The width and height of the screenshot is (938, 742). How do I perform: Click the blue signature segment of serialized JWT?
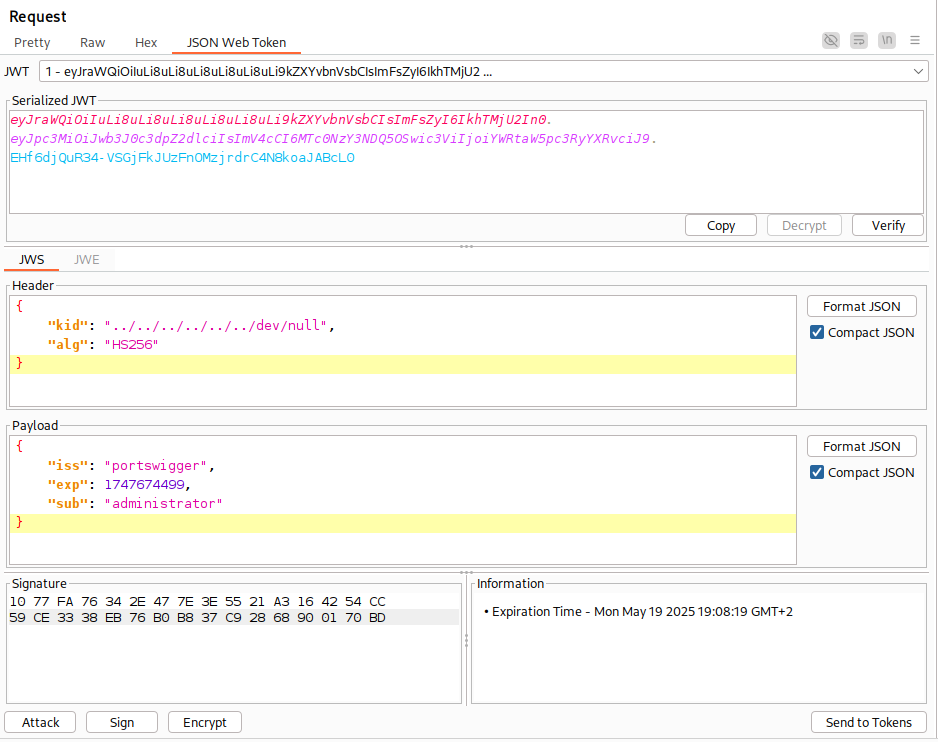[x=182, y=158]
